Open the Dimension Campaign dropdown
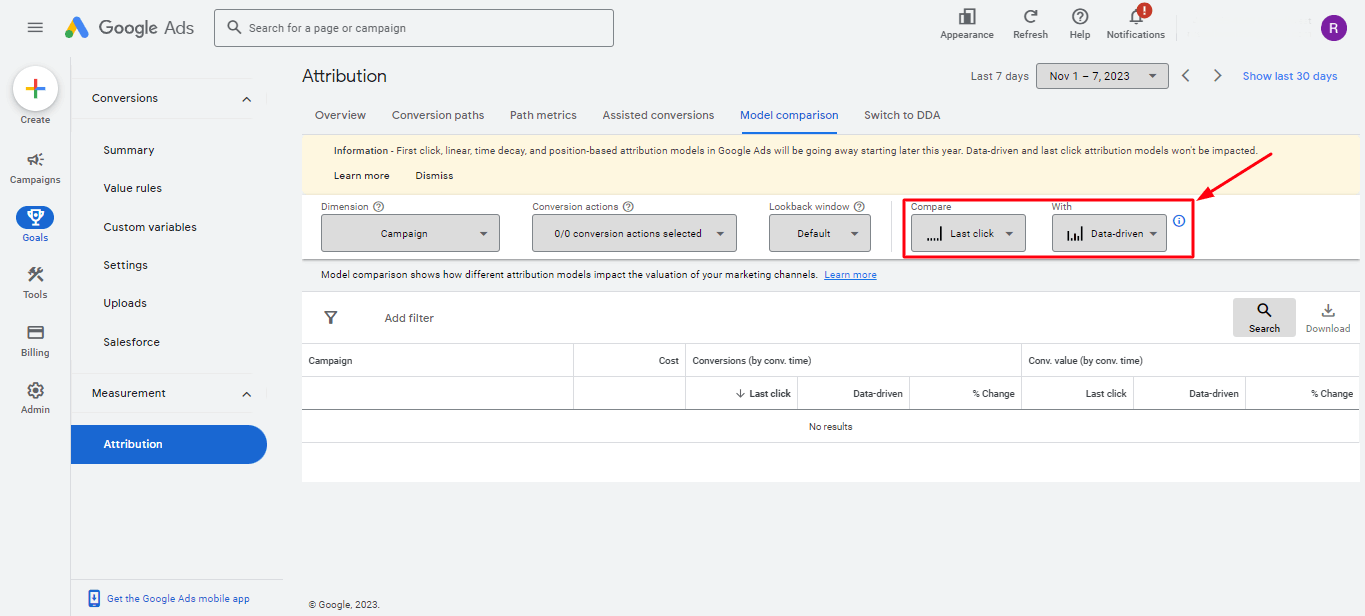Screen dimensions: 1365x616 click(410, 233)
